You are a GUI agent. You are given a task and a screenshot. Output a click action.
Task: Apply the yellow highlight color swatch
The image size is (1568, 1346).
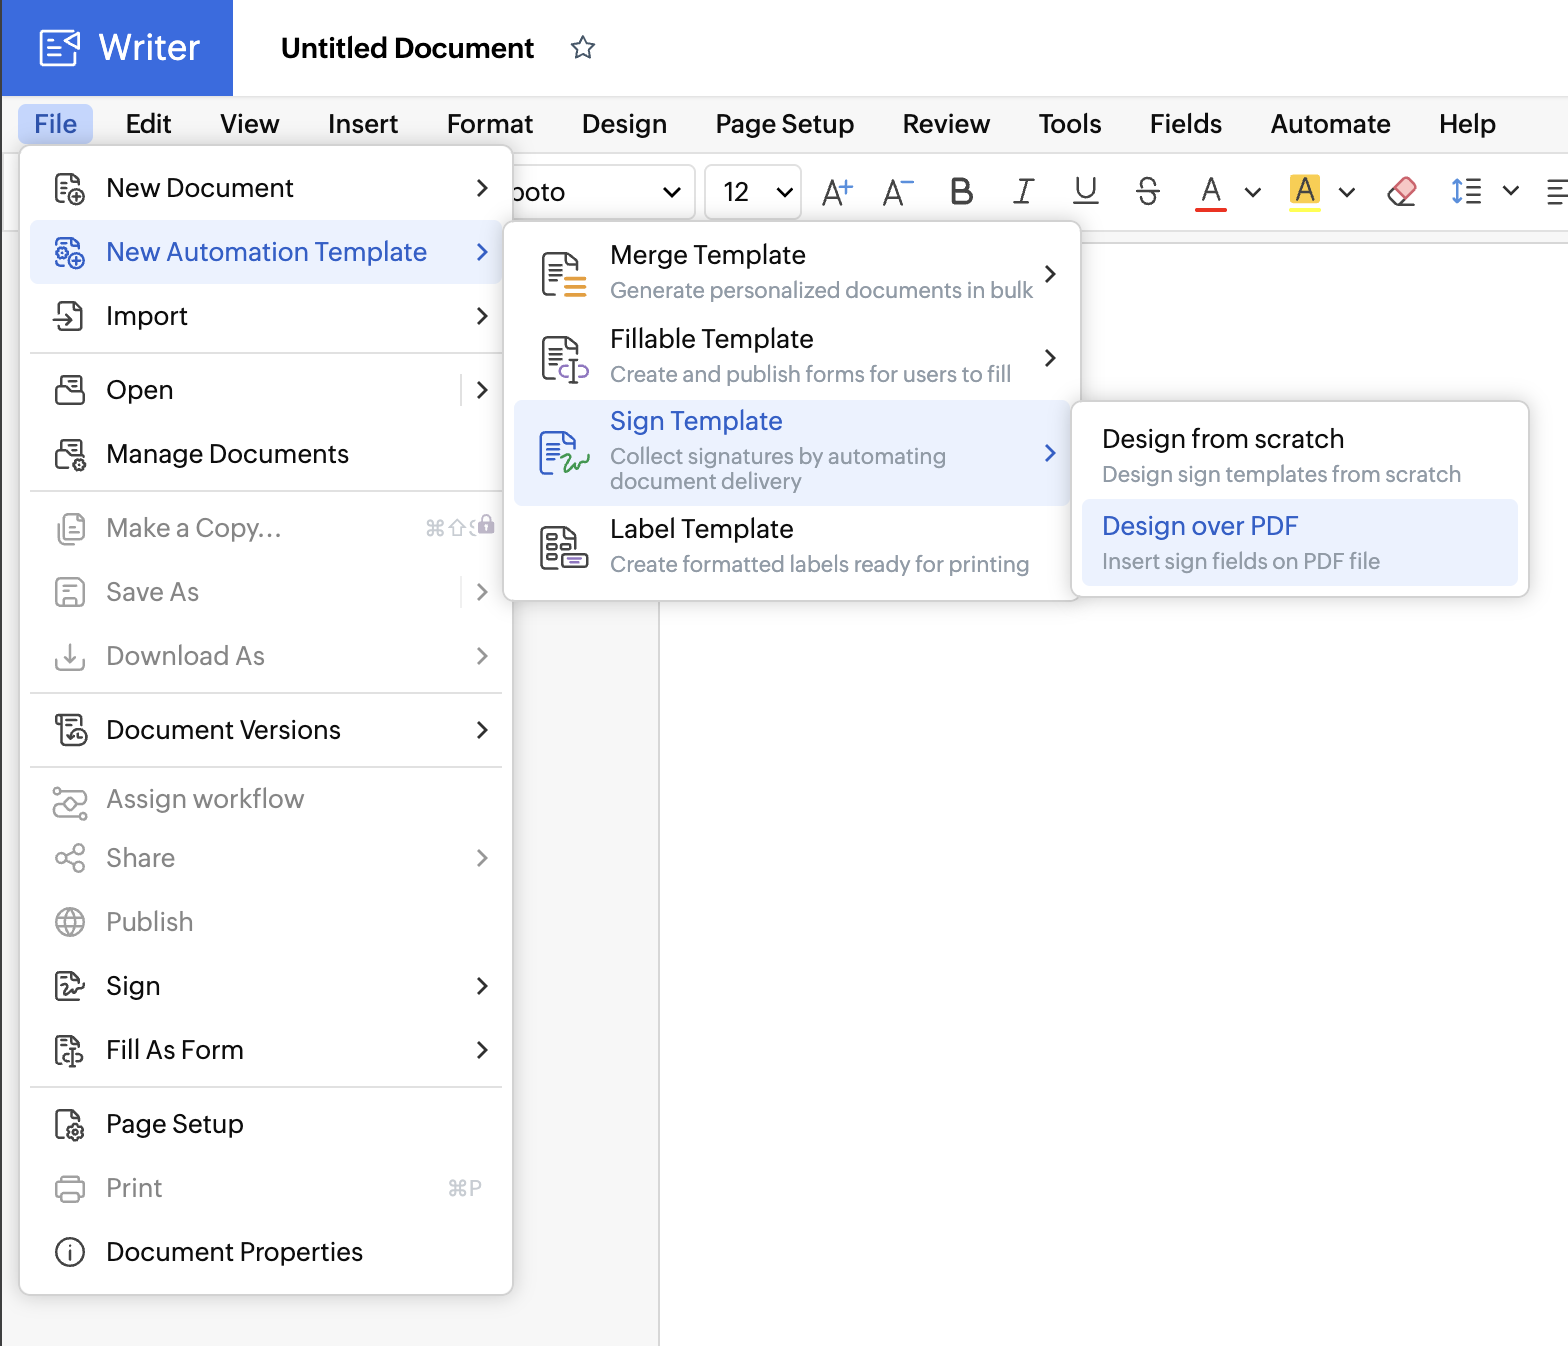pos(1305,191)
